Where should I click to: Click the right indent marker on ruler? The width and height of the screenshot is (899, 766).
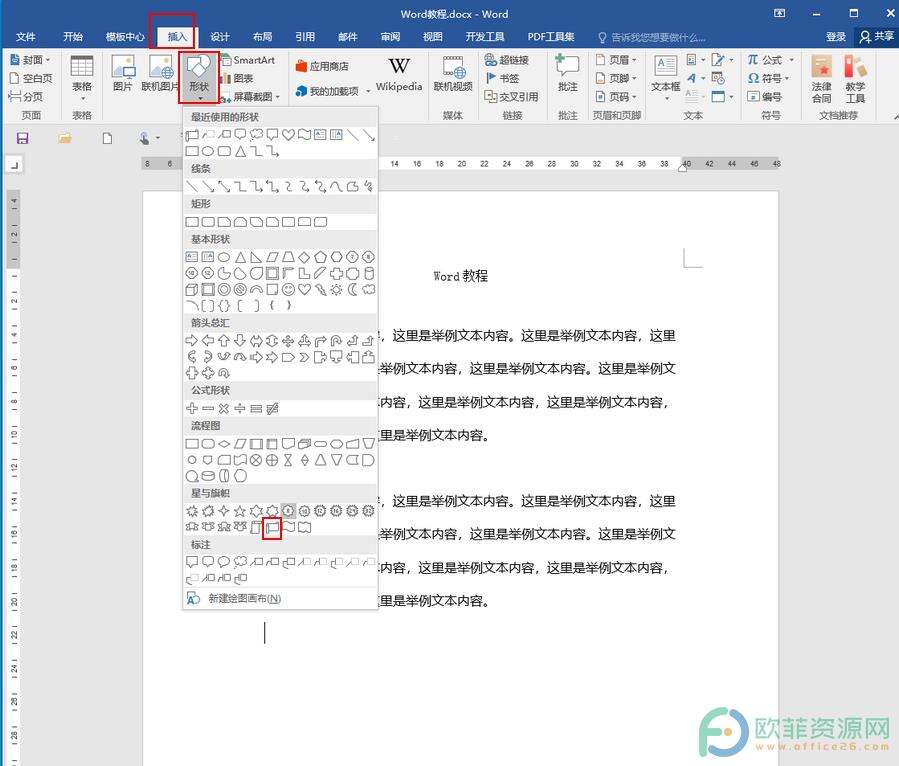(682, 167)
